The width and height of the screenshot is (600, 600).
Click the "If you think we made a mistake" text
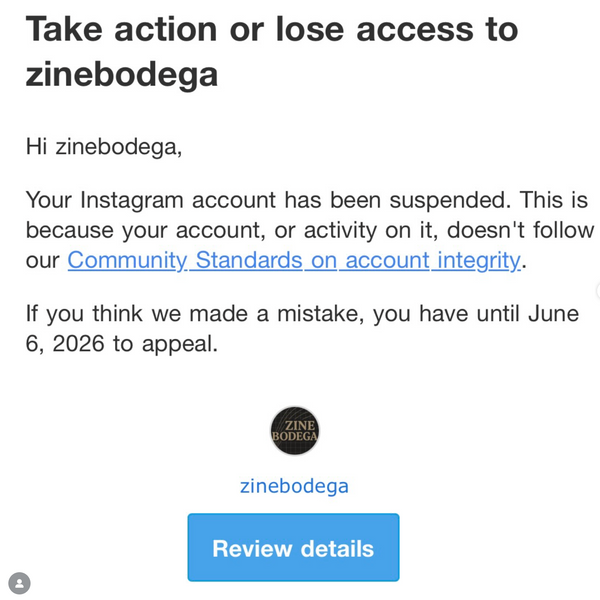click(200, 313)
